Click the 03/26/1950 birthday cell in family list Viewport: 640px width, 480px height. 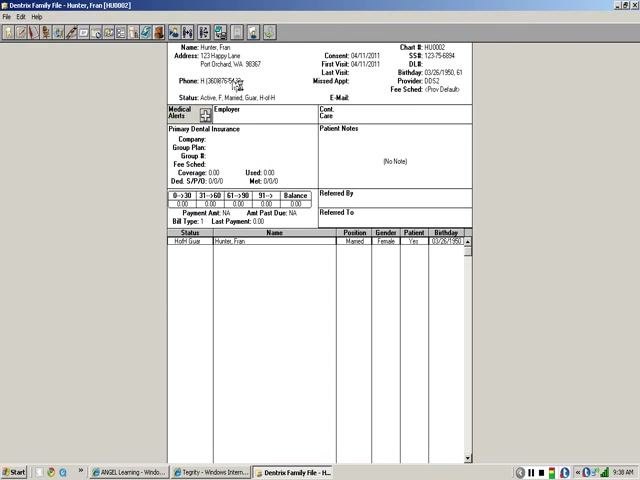tap(446, 241)
